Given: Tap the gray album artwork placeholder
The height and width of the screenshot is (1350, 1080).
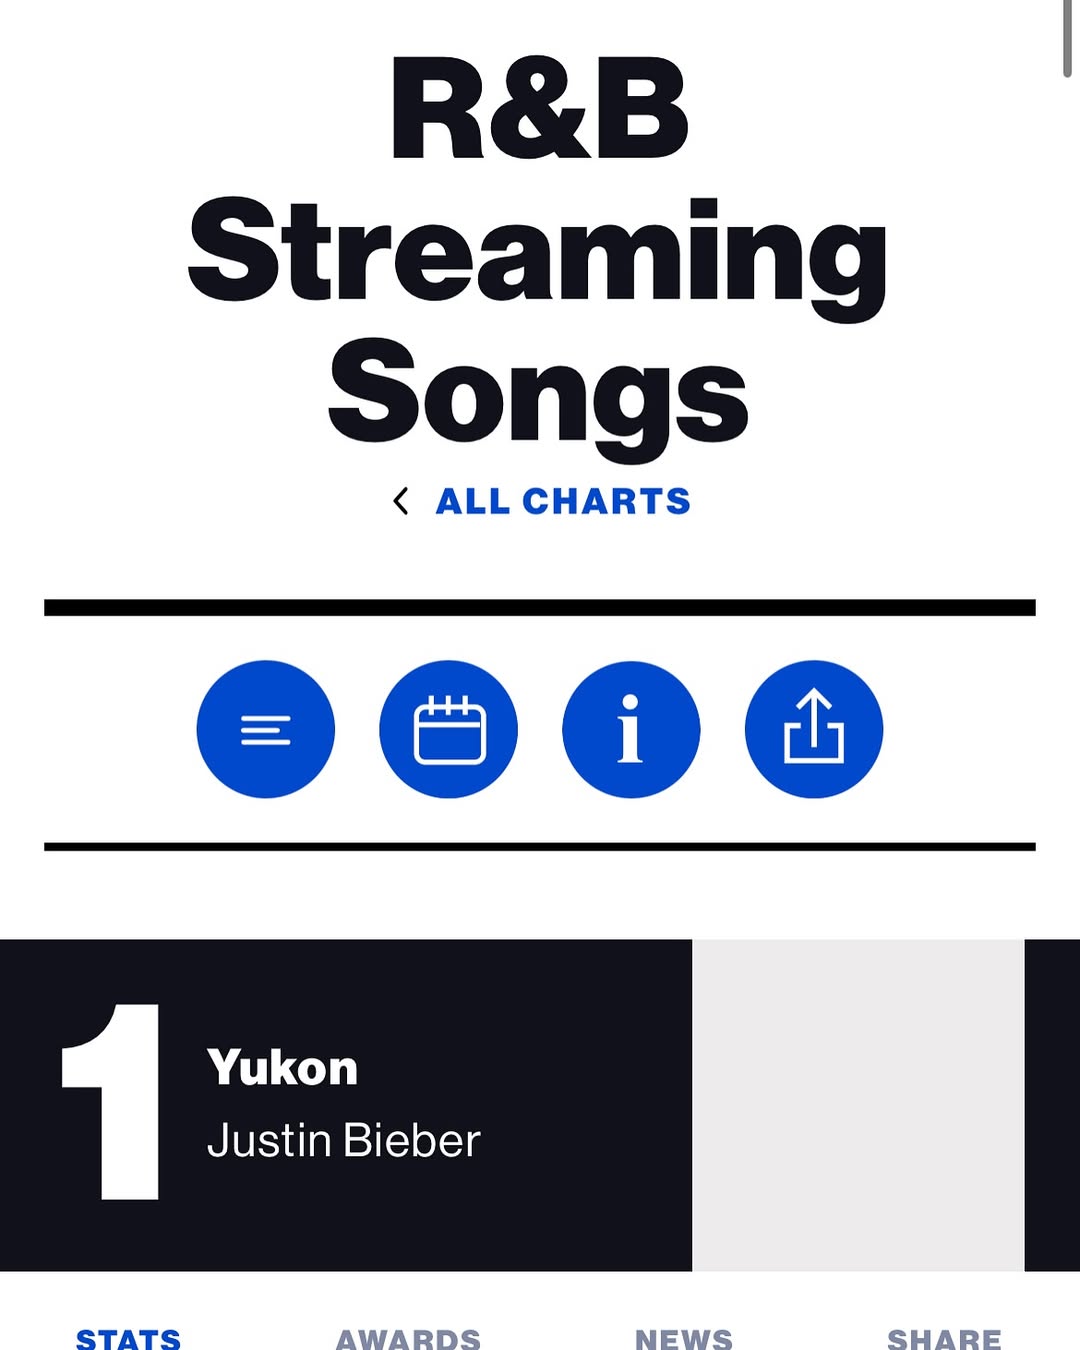Looking at the screenshot, I should pos(858,1105).
